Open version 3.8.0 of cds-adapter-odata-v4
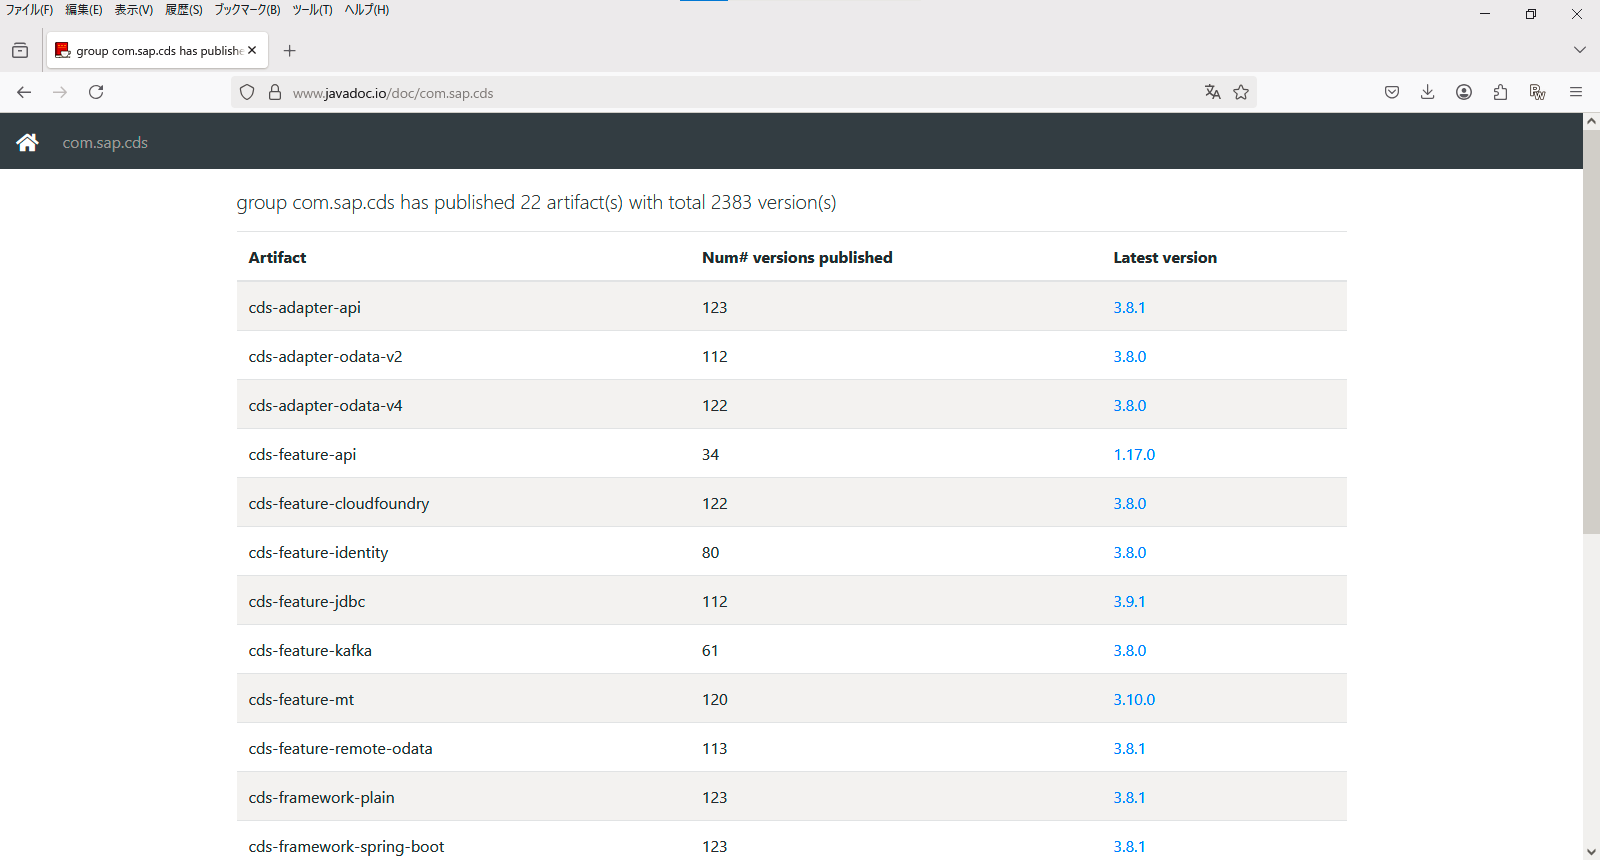This screenshot has height=860, width=1600. 1130,405
